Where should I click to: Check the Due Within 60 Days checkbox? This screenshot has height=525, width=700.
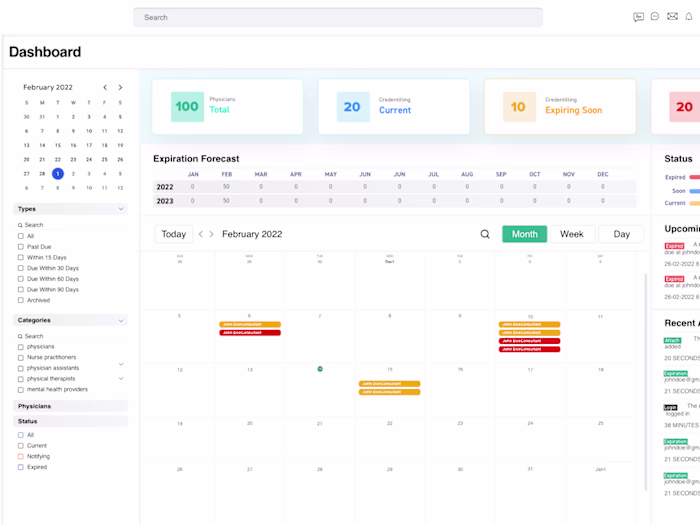(x=21, y=279)
